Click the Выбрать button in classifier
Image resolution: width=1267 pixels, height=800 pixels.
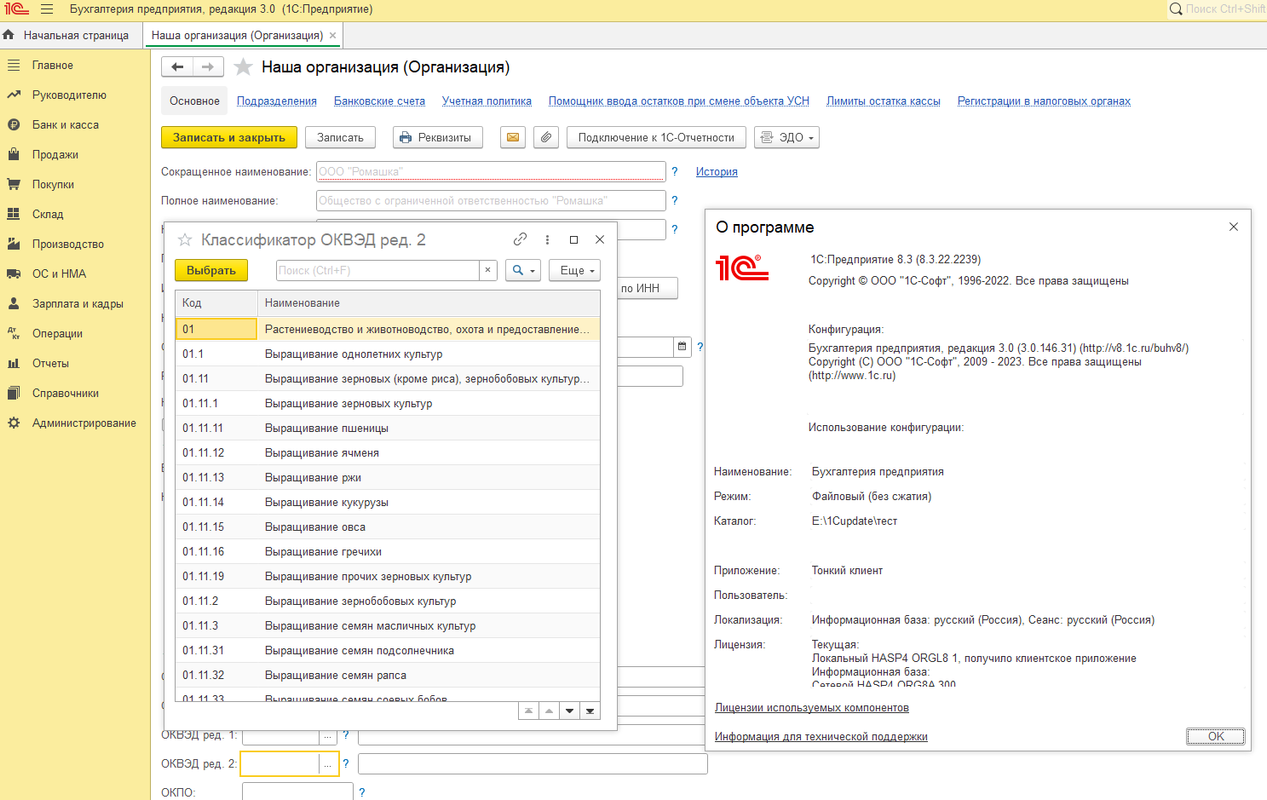click(x=211, y=270)
